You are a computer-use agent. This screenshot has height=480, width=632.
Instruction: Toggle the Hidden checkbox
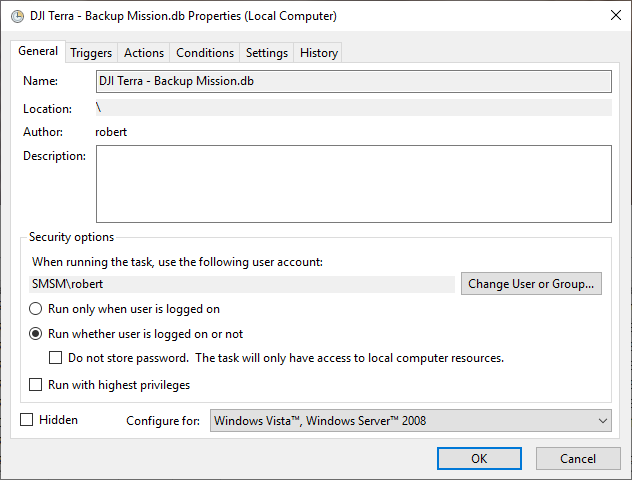tap(27, 420)
